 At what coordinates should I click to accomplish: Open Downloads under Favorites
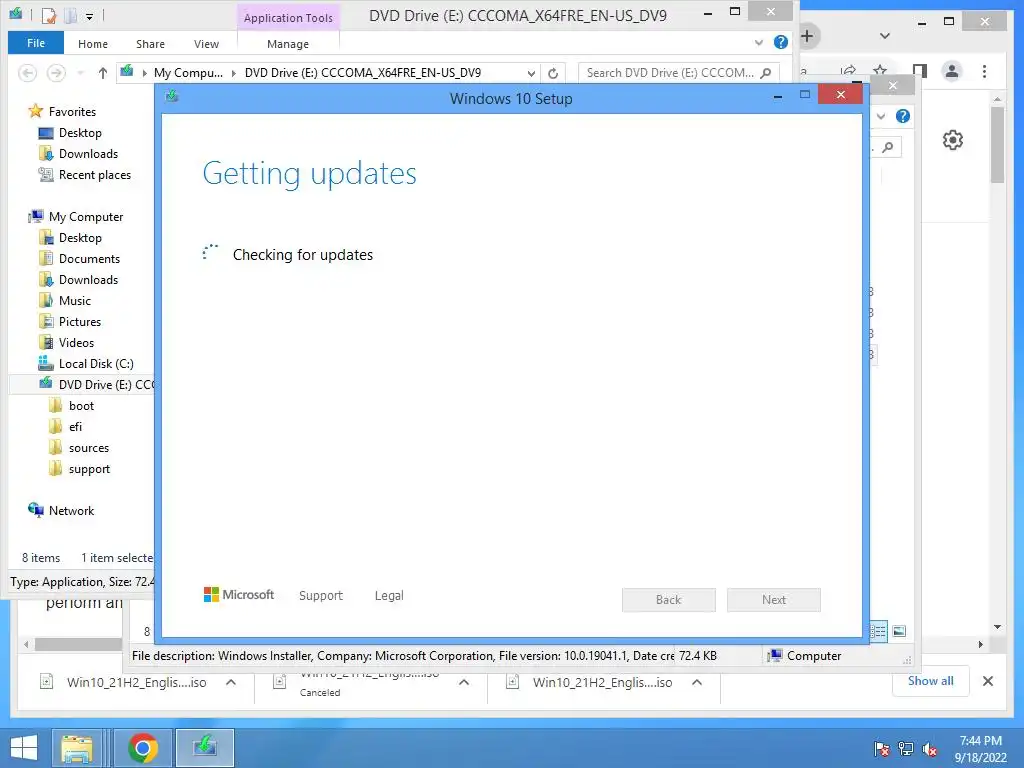pos(88,153)
